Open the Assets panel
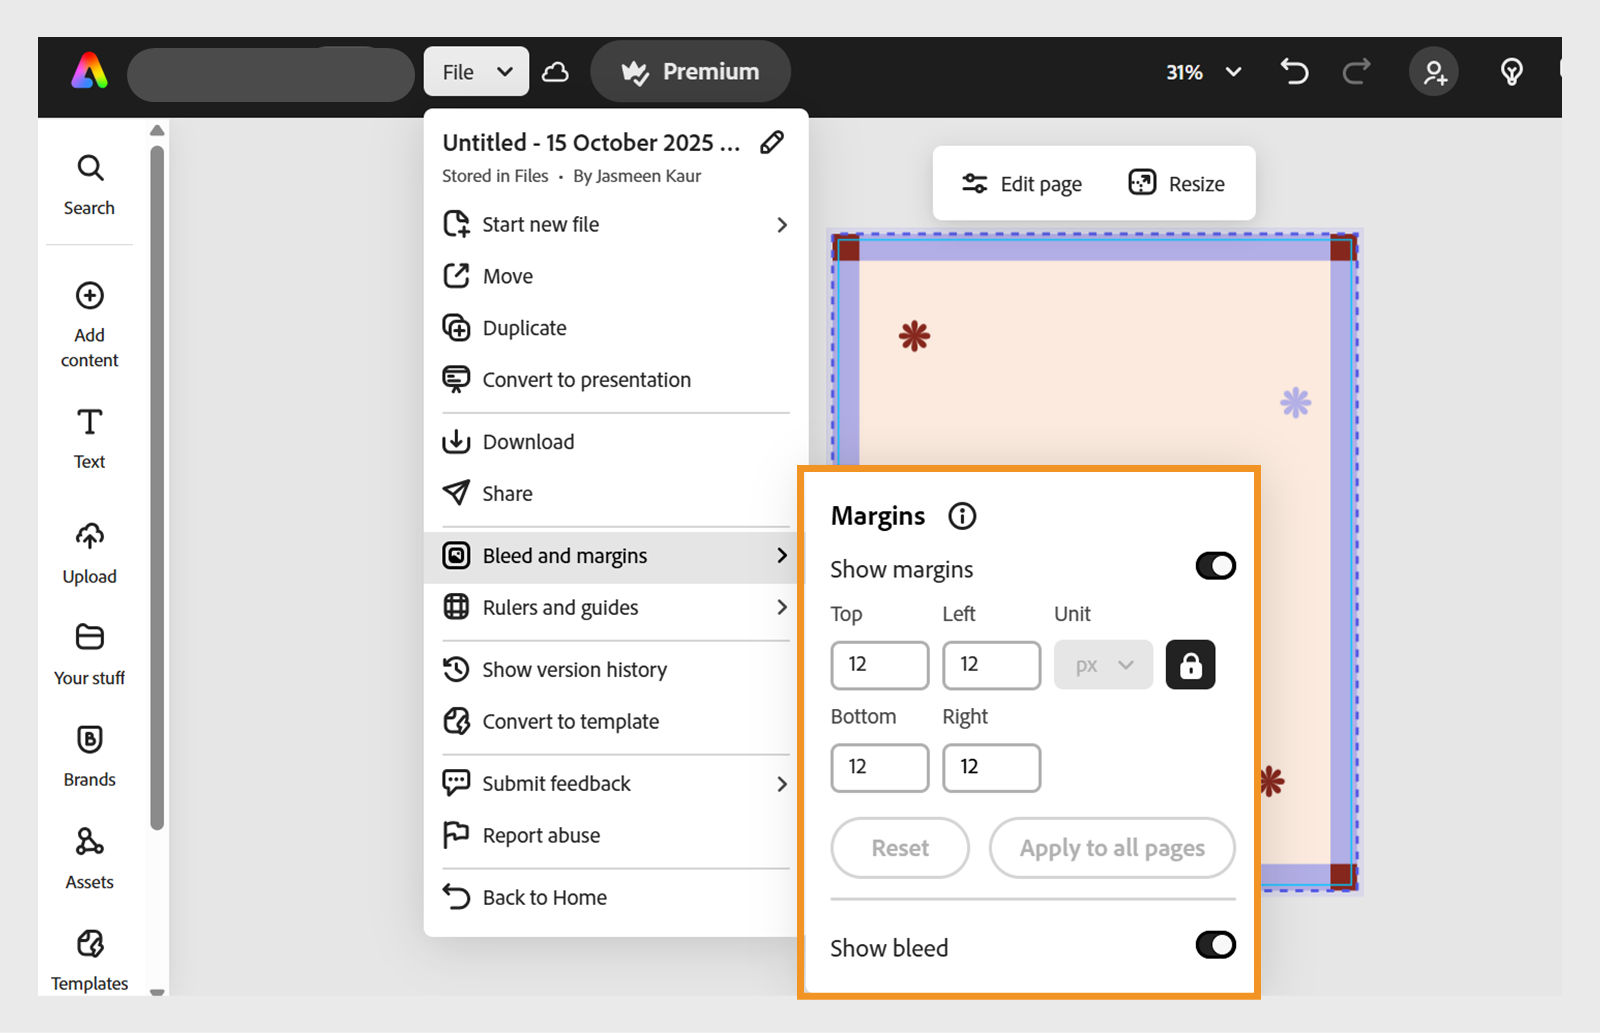The width and height of the screenshot is (1600, 1033). coord(89,856)
